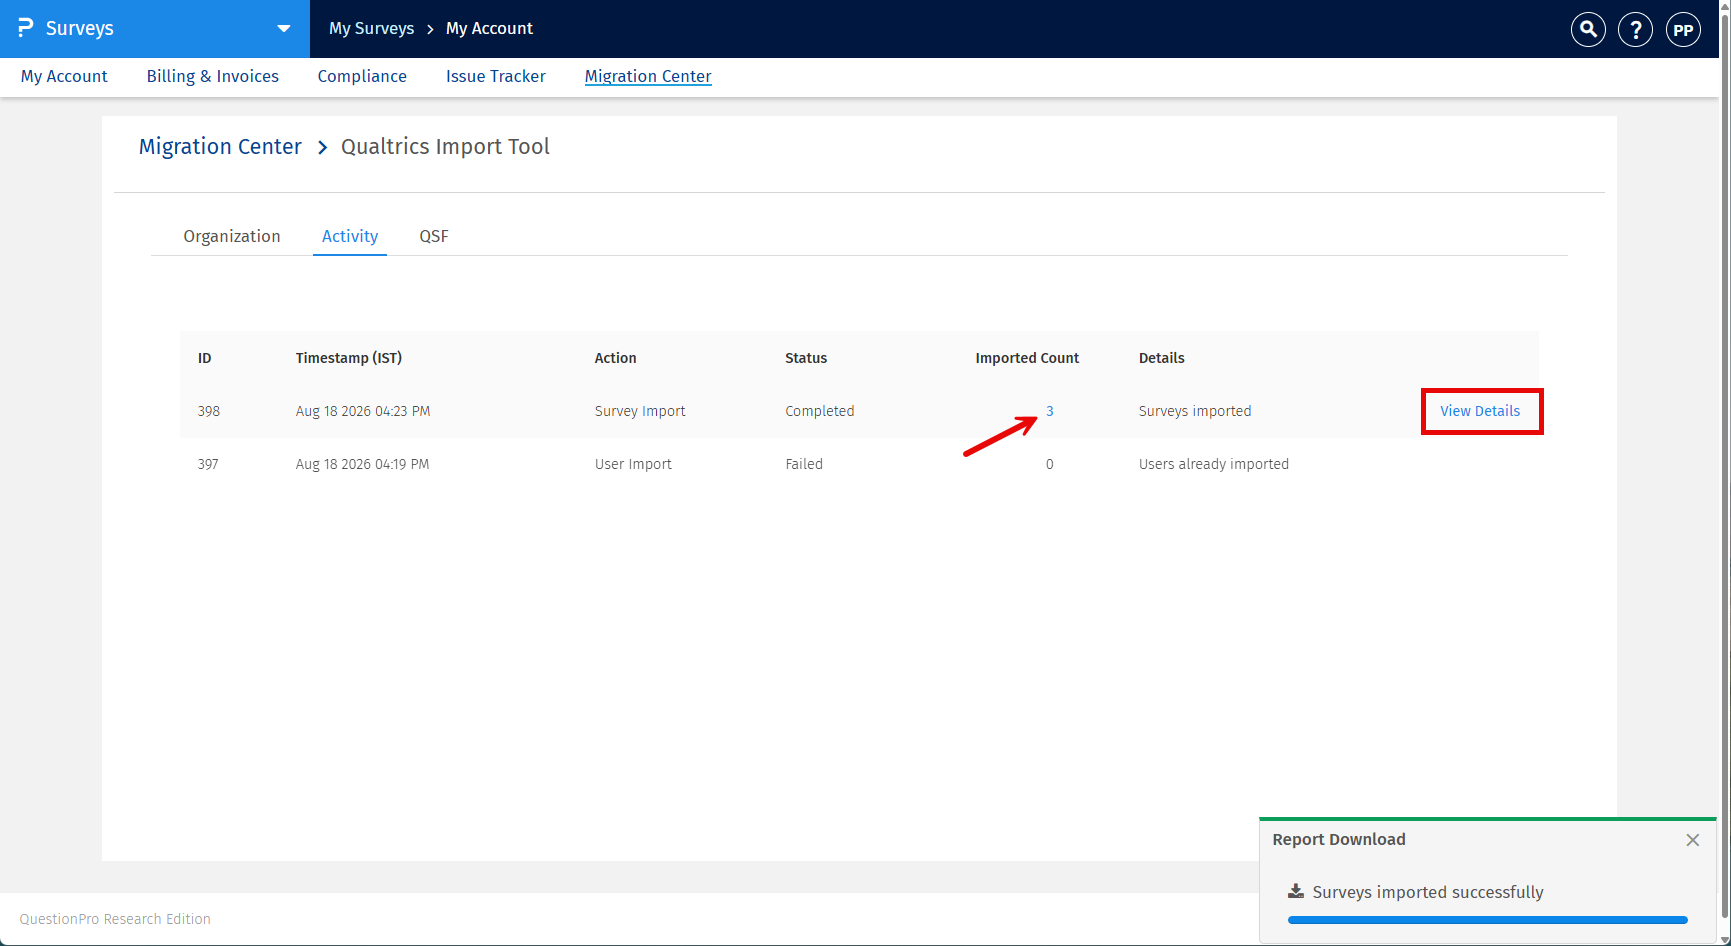Click the ID column header
This screenshot has width=1731, height=946.
click(205, 358)
